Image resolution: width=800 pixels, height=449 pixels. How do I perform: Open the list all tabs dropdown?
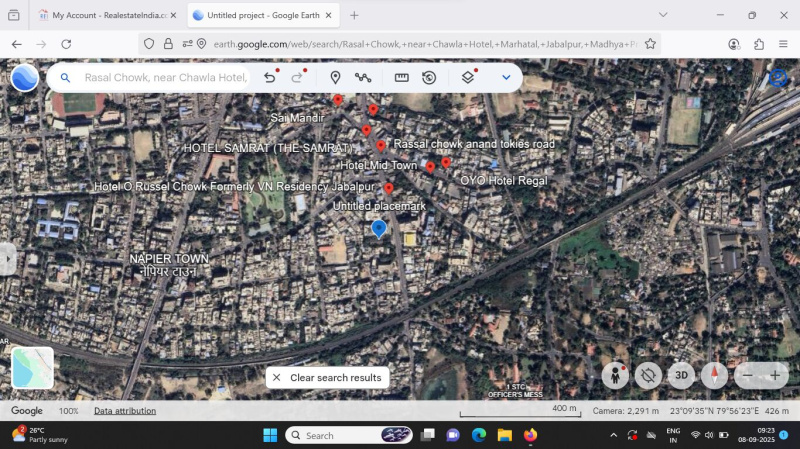(663, 15)
